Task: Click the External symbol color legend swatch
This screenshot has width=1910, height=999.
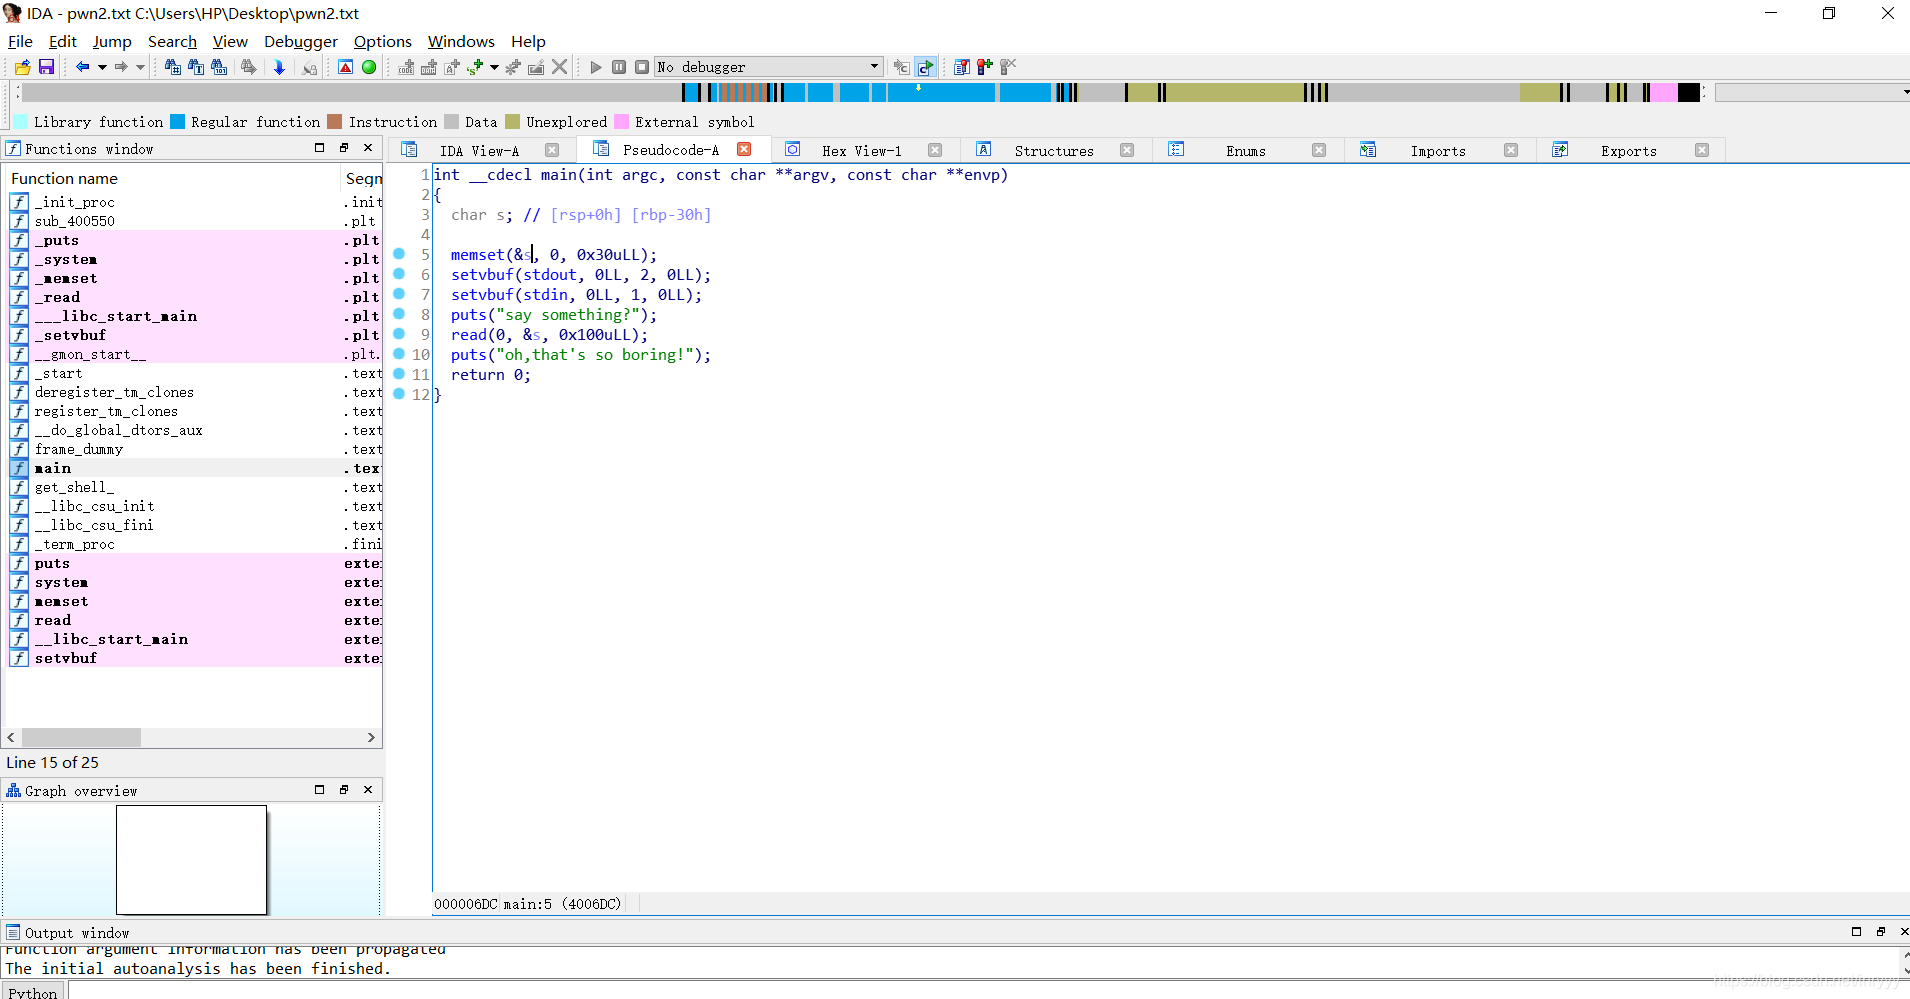Action: click(621, 122)
